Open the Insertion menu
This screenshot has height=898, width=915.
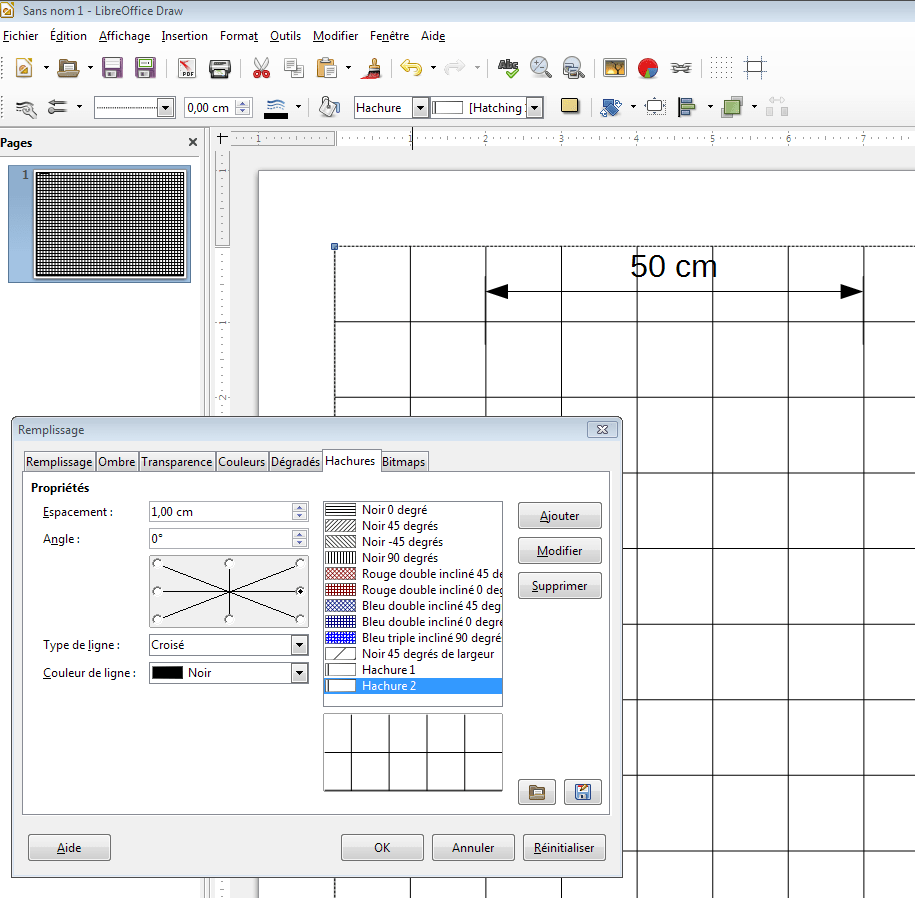point(184,36)
